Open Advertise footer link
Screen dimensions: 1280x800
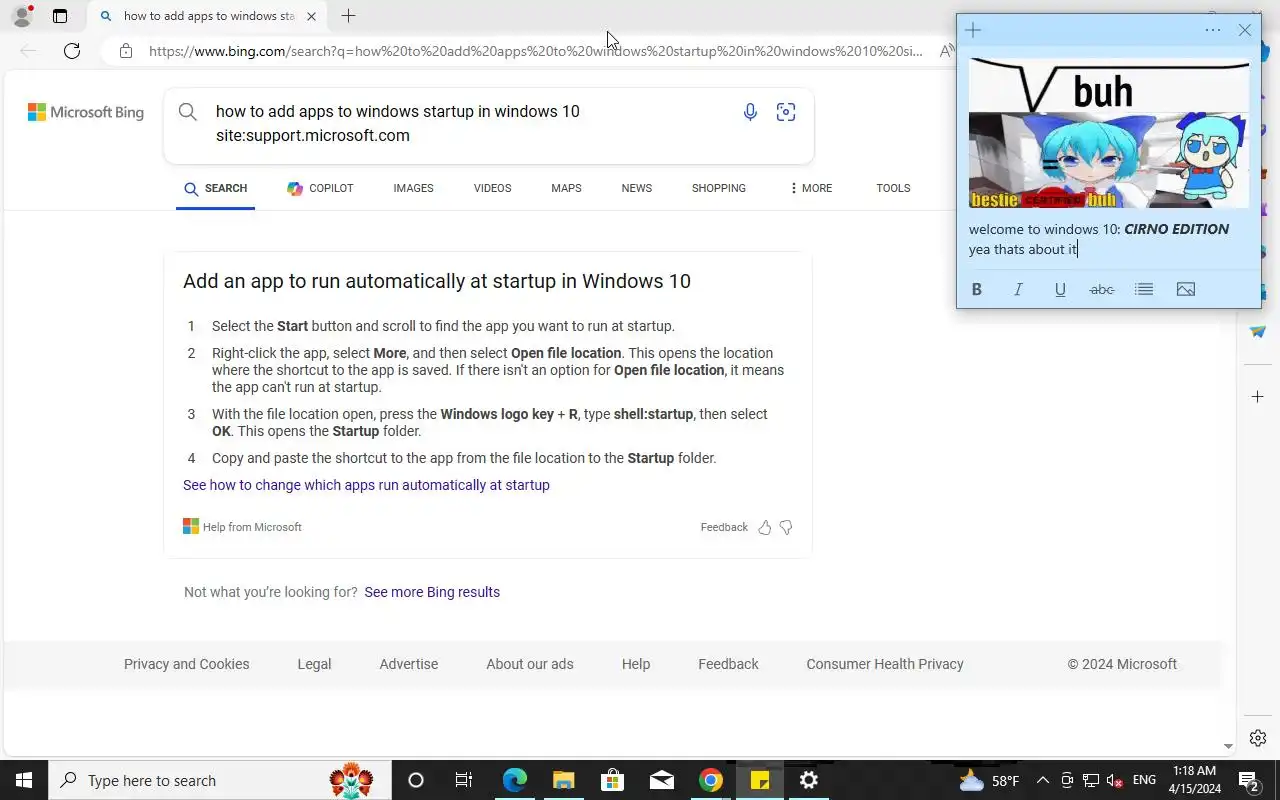pyautogui.click(x=409, y=664)
